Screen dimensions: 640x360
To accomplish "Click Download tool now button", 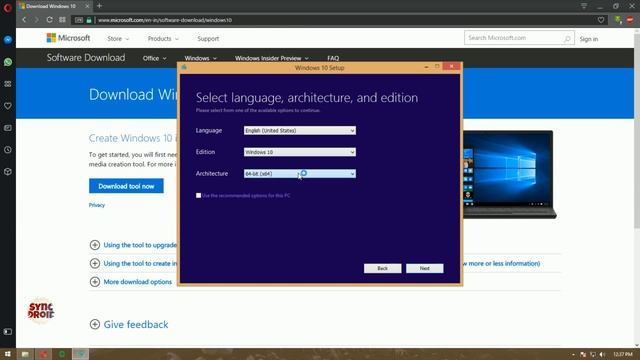I will pyautogui.click(x=126, y=186).
